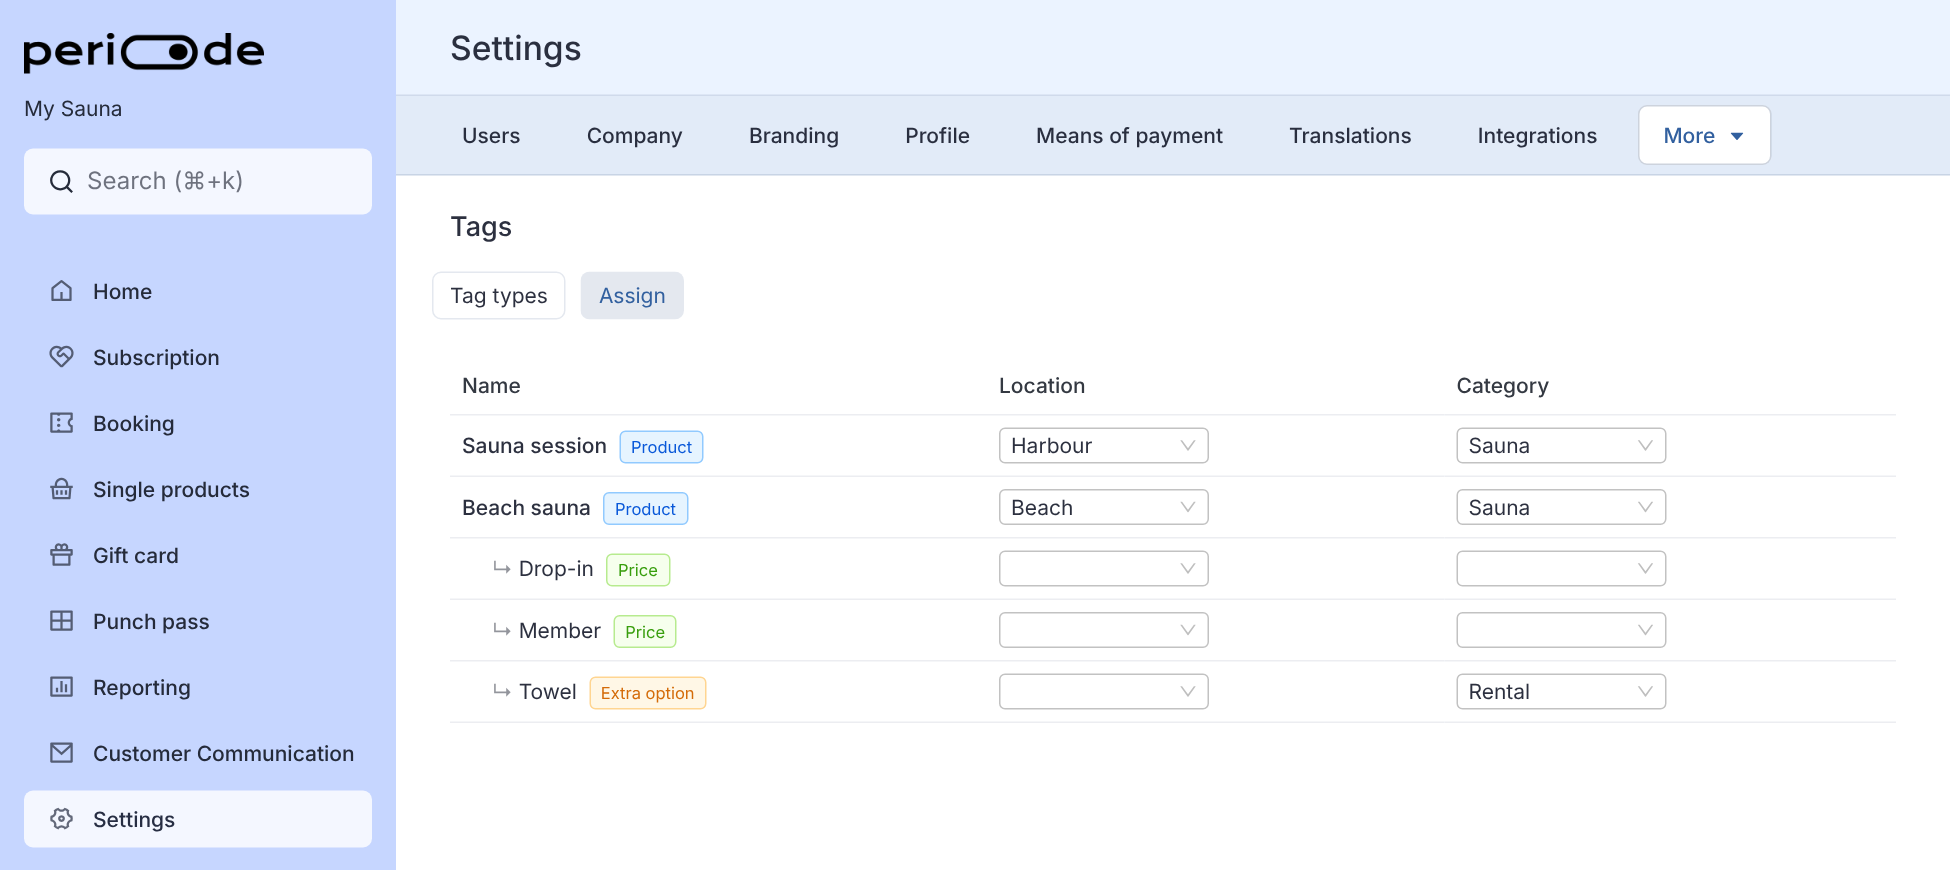Click the Towel row name
Image resolution: width=1950 pixels, height=870 pixels.
pos(548,692)
